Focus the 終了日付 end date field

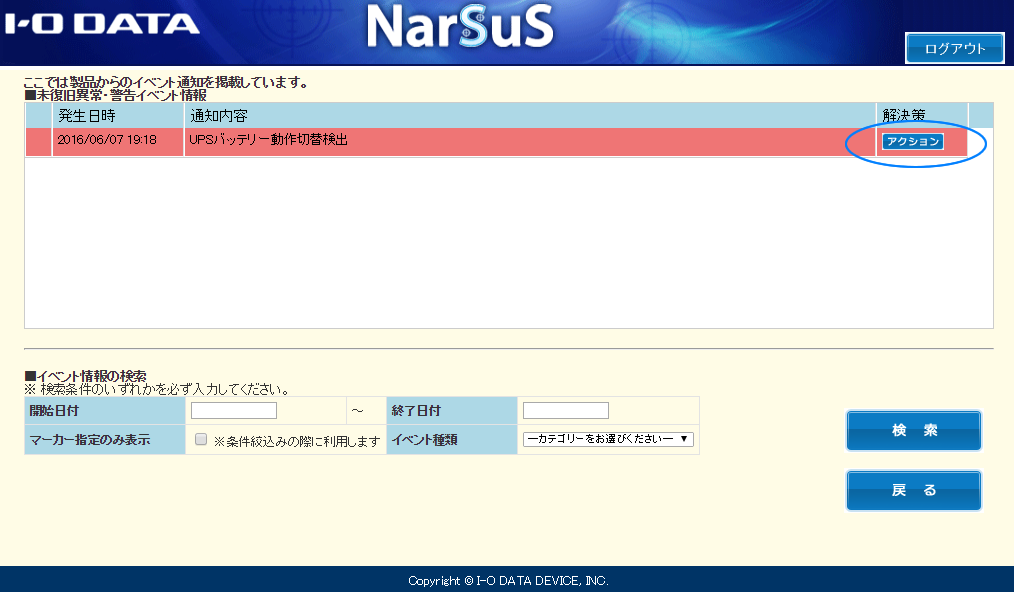[566, 410]
